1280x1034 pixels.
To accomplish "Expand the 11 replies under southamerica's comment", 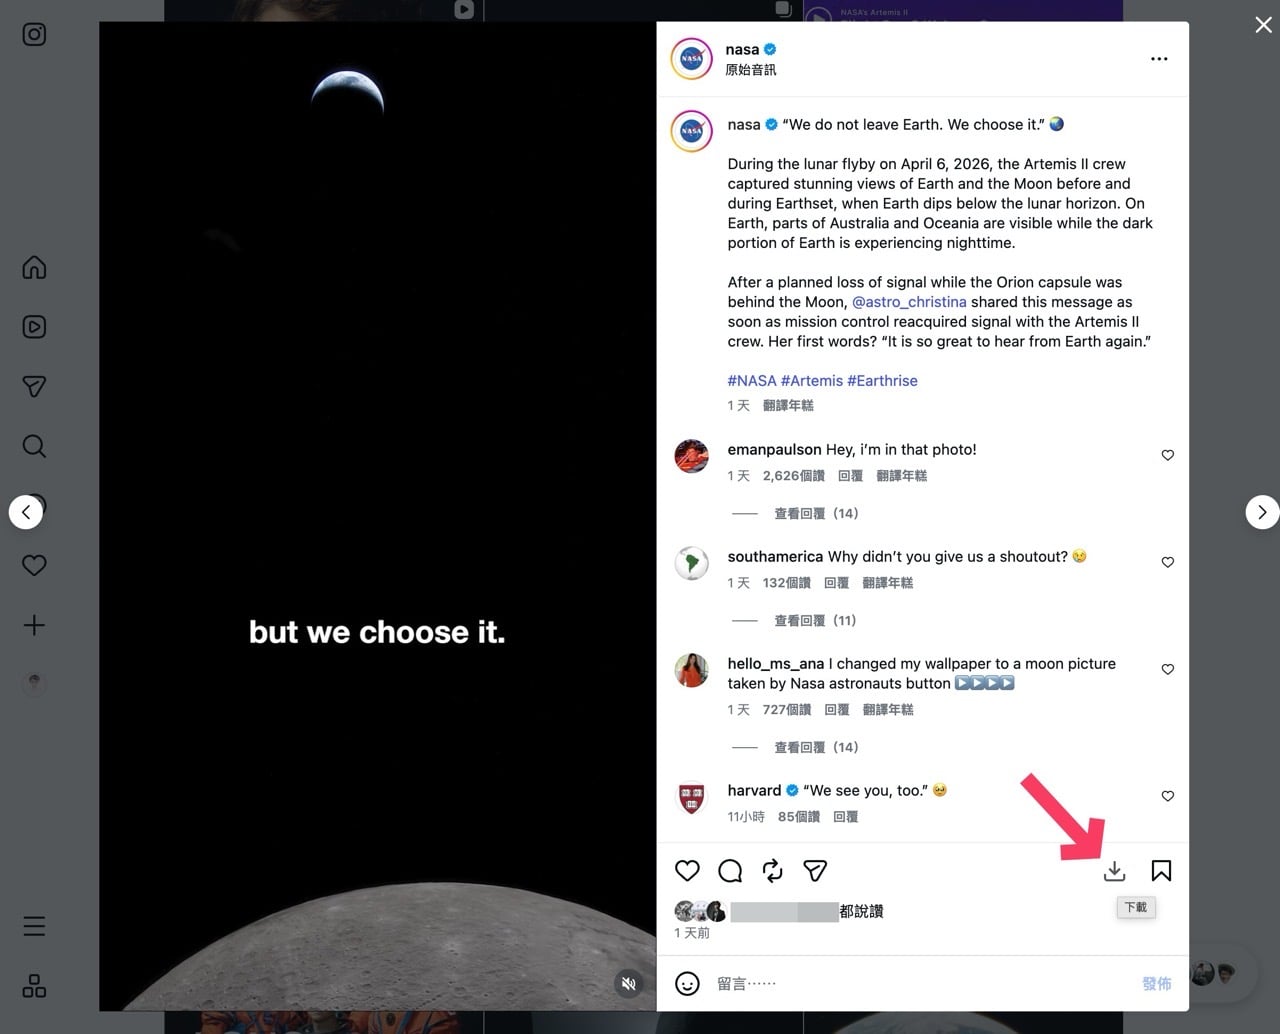I will pyautogui.click(x=815, y=620).
